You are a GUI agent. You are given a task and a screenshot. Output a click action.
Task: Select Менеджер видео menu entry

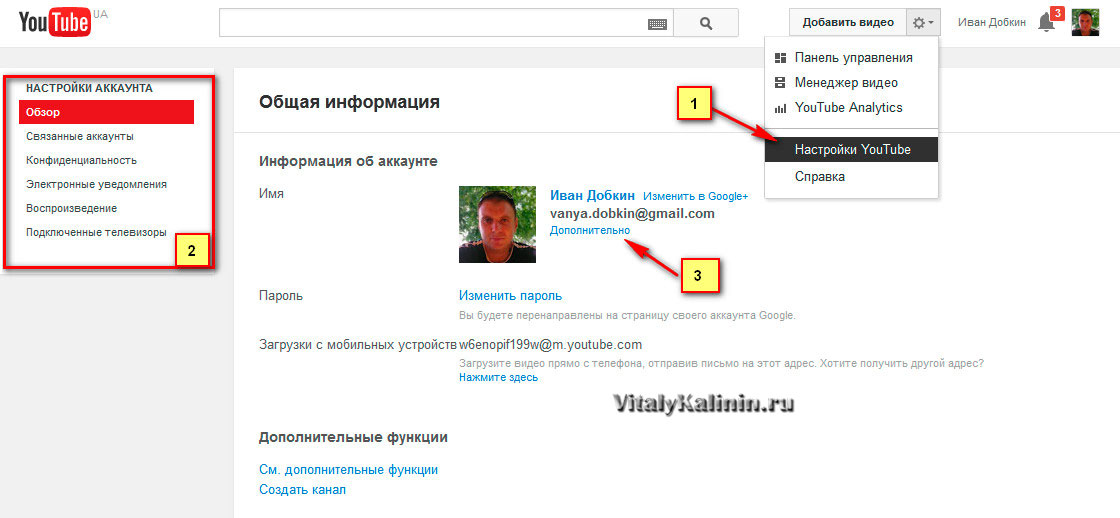(x=846, y=82)
